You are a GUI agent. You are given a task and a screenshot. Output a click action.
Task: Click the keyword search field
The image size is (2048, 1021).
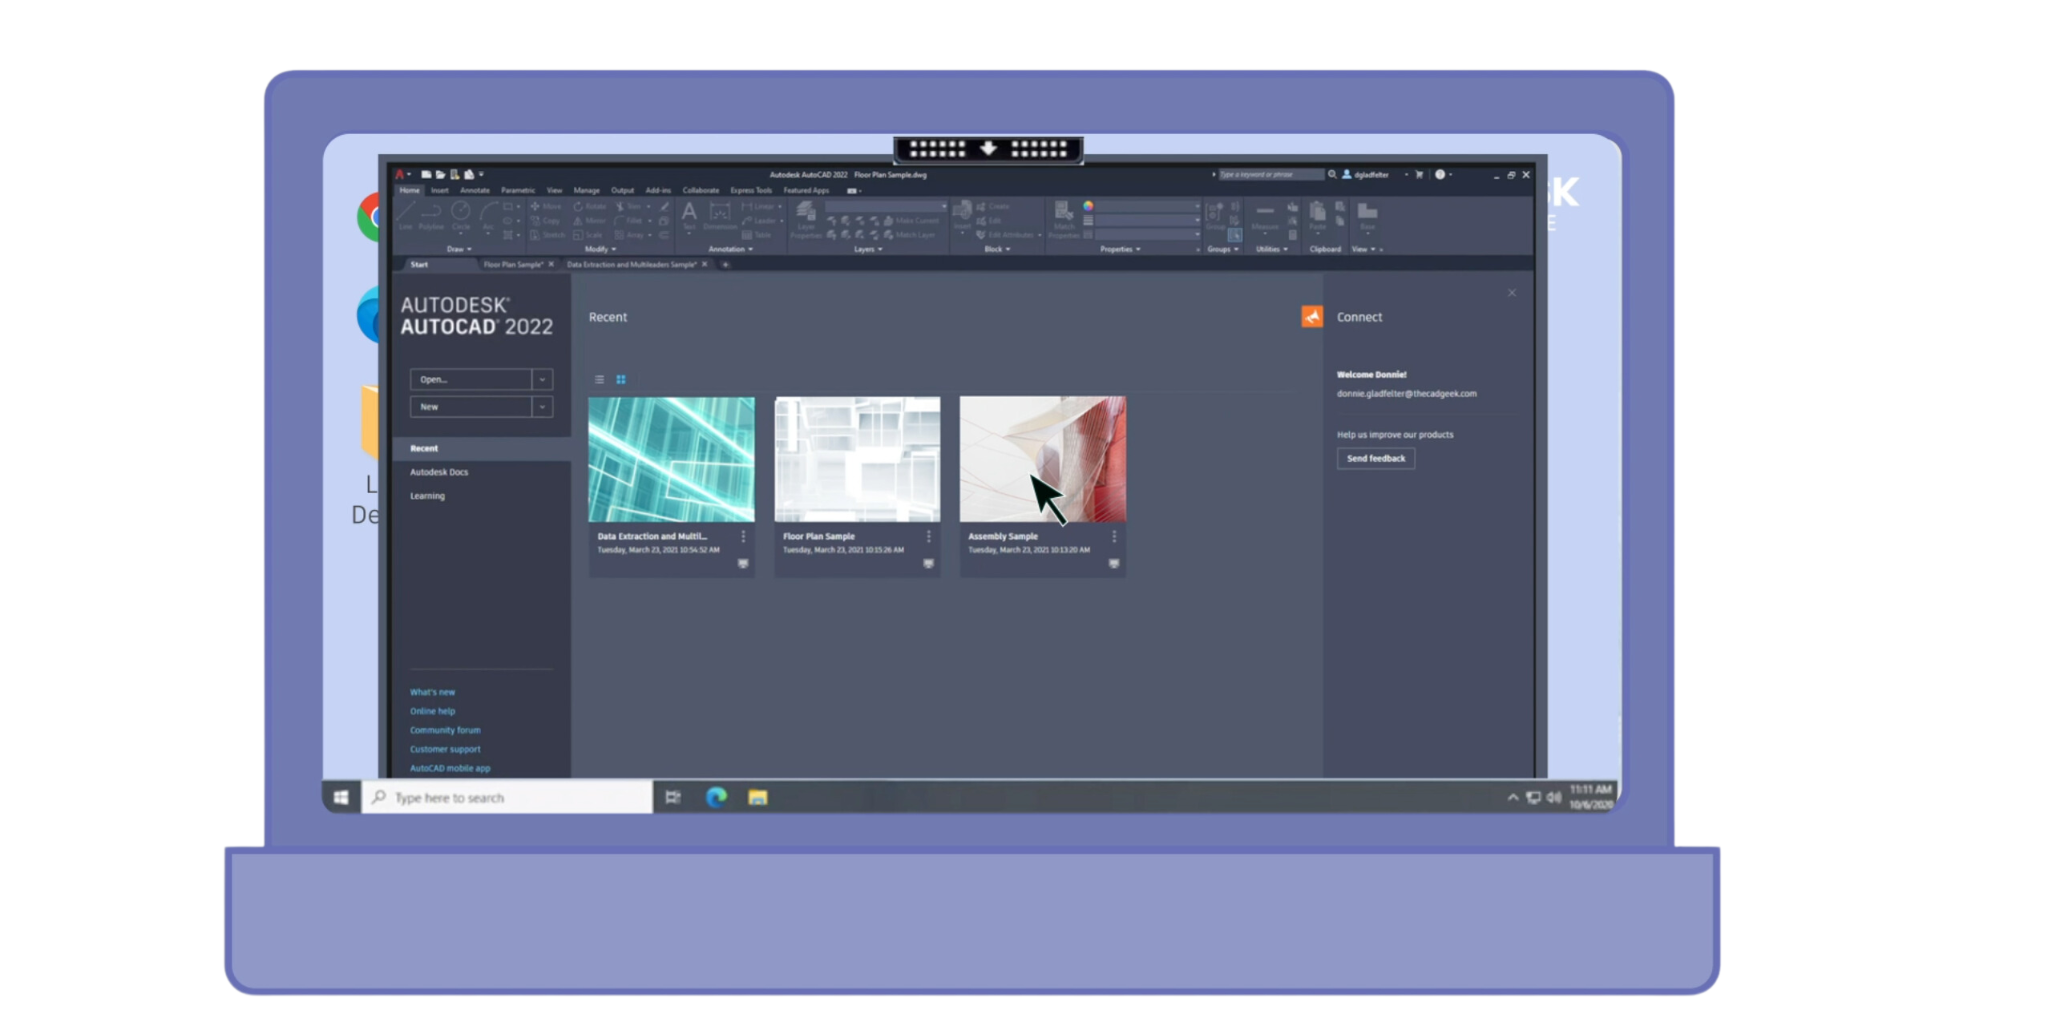pos(1270,175)
